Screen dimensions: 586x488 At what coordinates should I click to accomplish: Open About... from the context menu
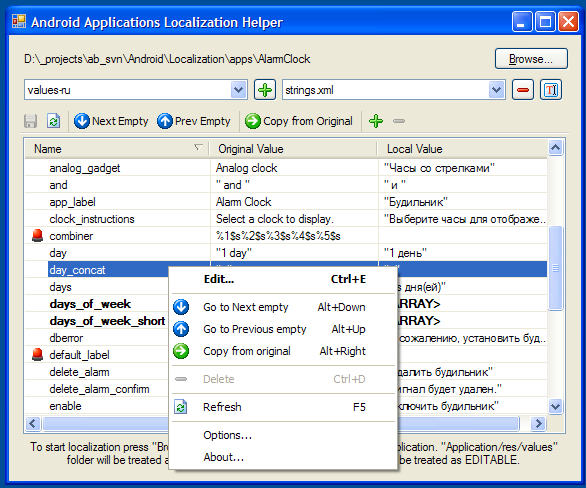[284, 457]
